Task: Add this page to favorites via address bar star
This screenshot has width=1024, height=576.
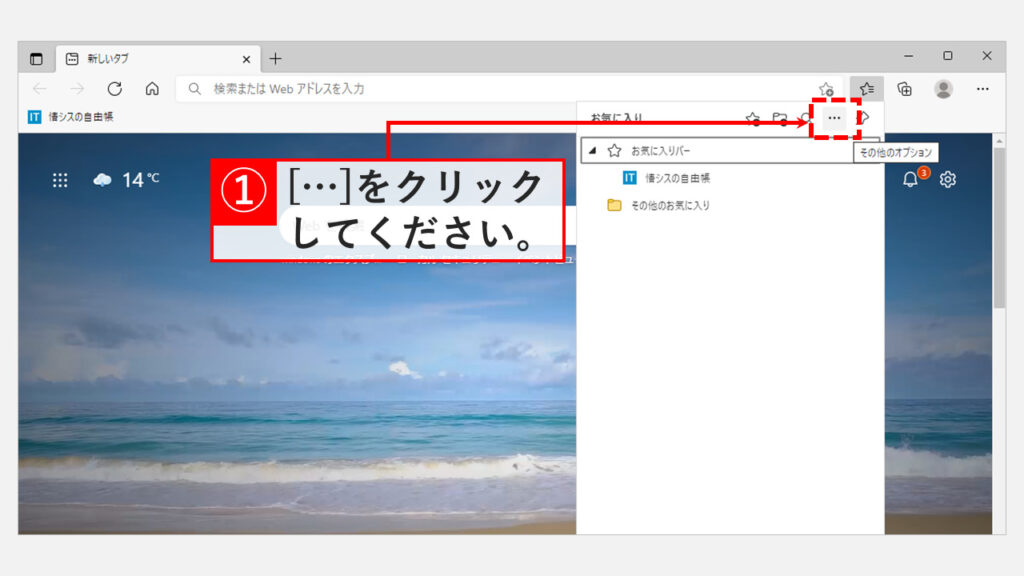Action: [826, 89]
